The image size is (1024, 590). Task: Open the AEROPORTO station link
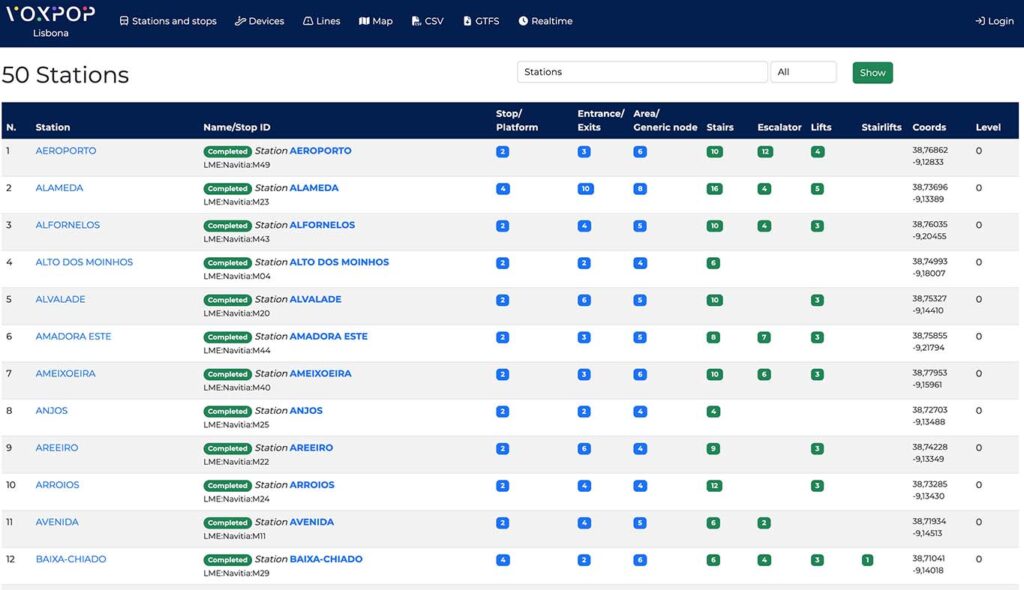tap(65, 150)
